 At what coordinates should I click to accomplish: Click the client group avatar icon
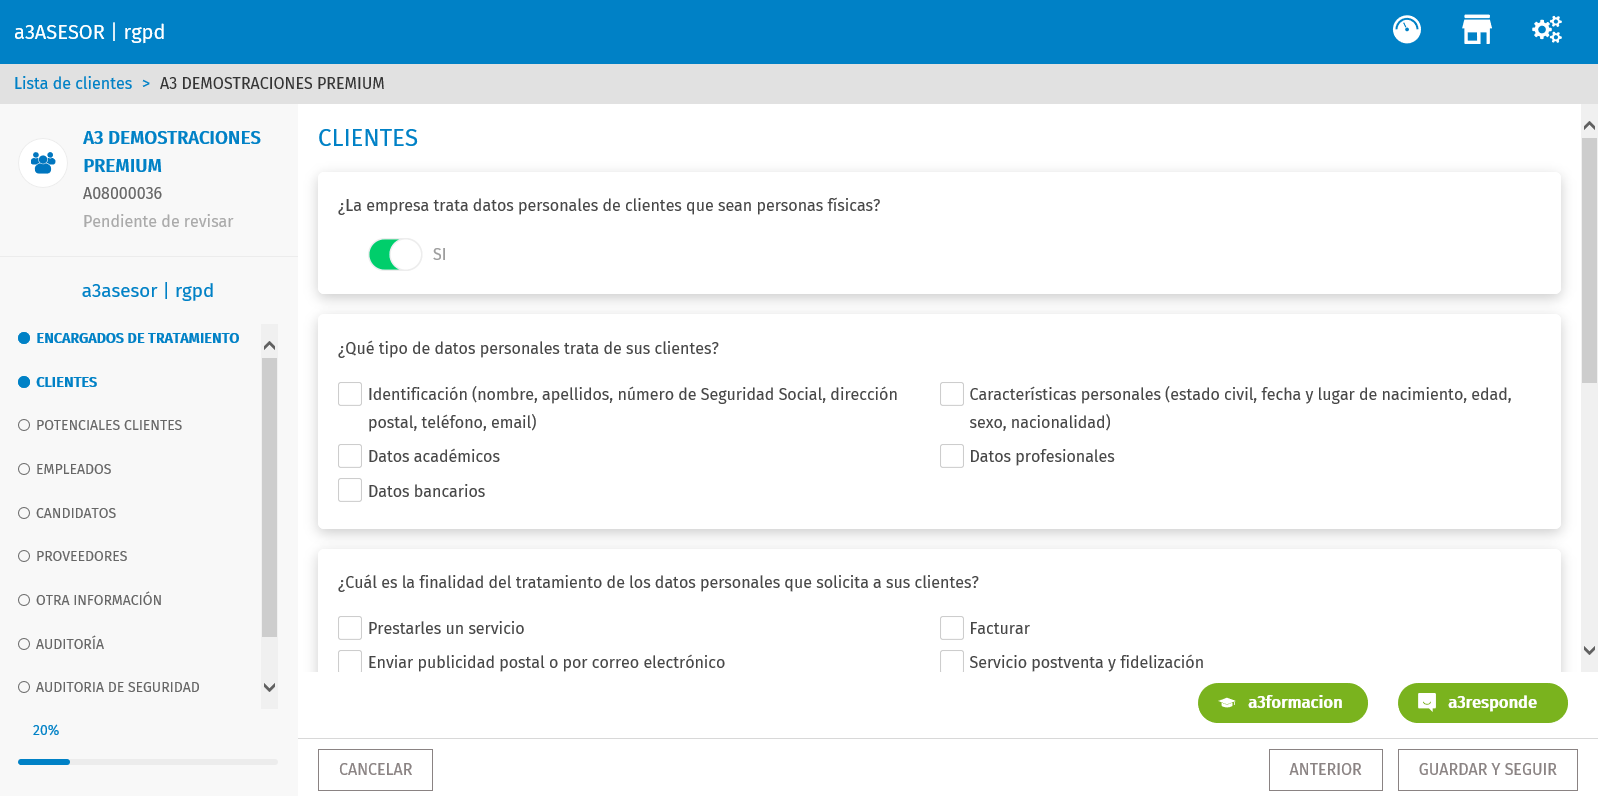43,162
